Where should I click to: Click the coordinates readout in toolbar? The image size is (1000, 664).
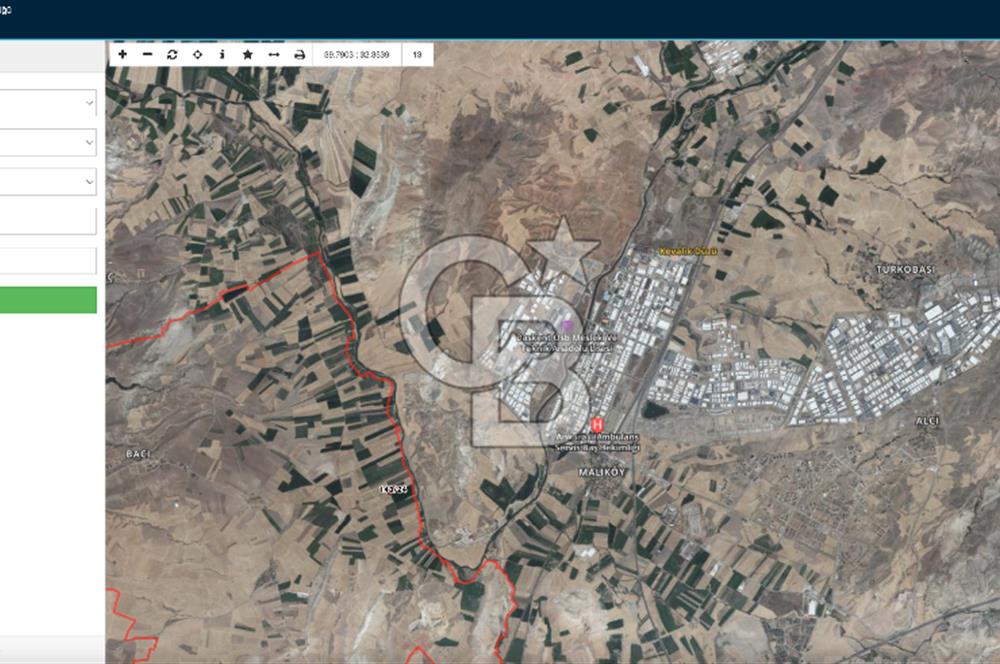tap(356, 54)
